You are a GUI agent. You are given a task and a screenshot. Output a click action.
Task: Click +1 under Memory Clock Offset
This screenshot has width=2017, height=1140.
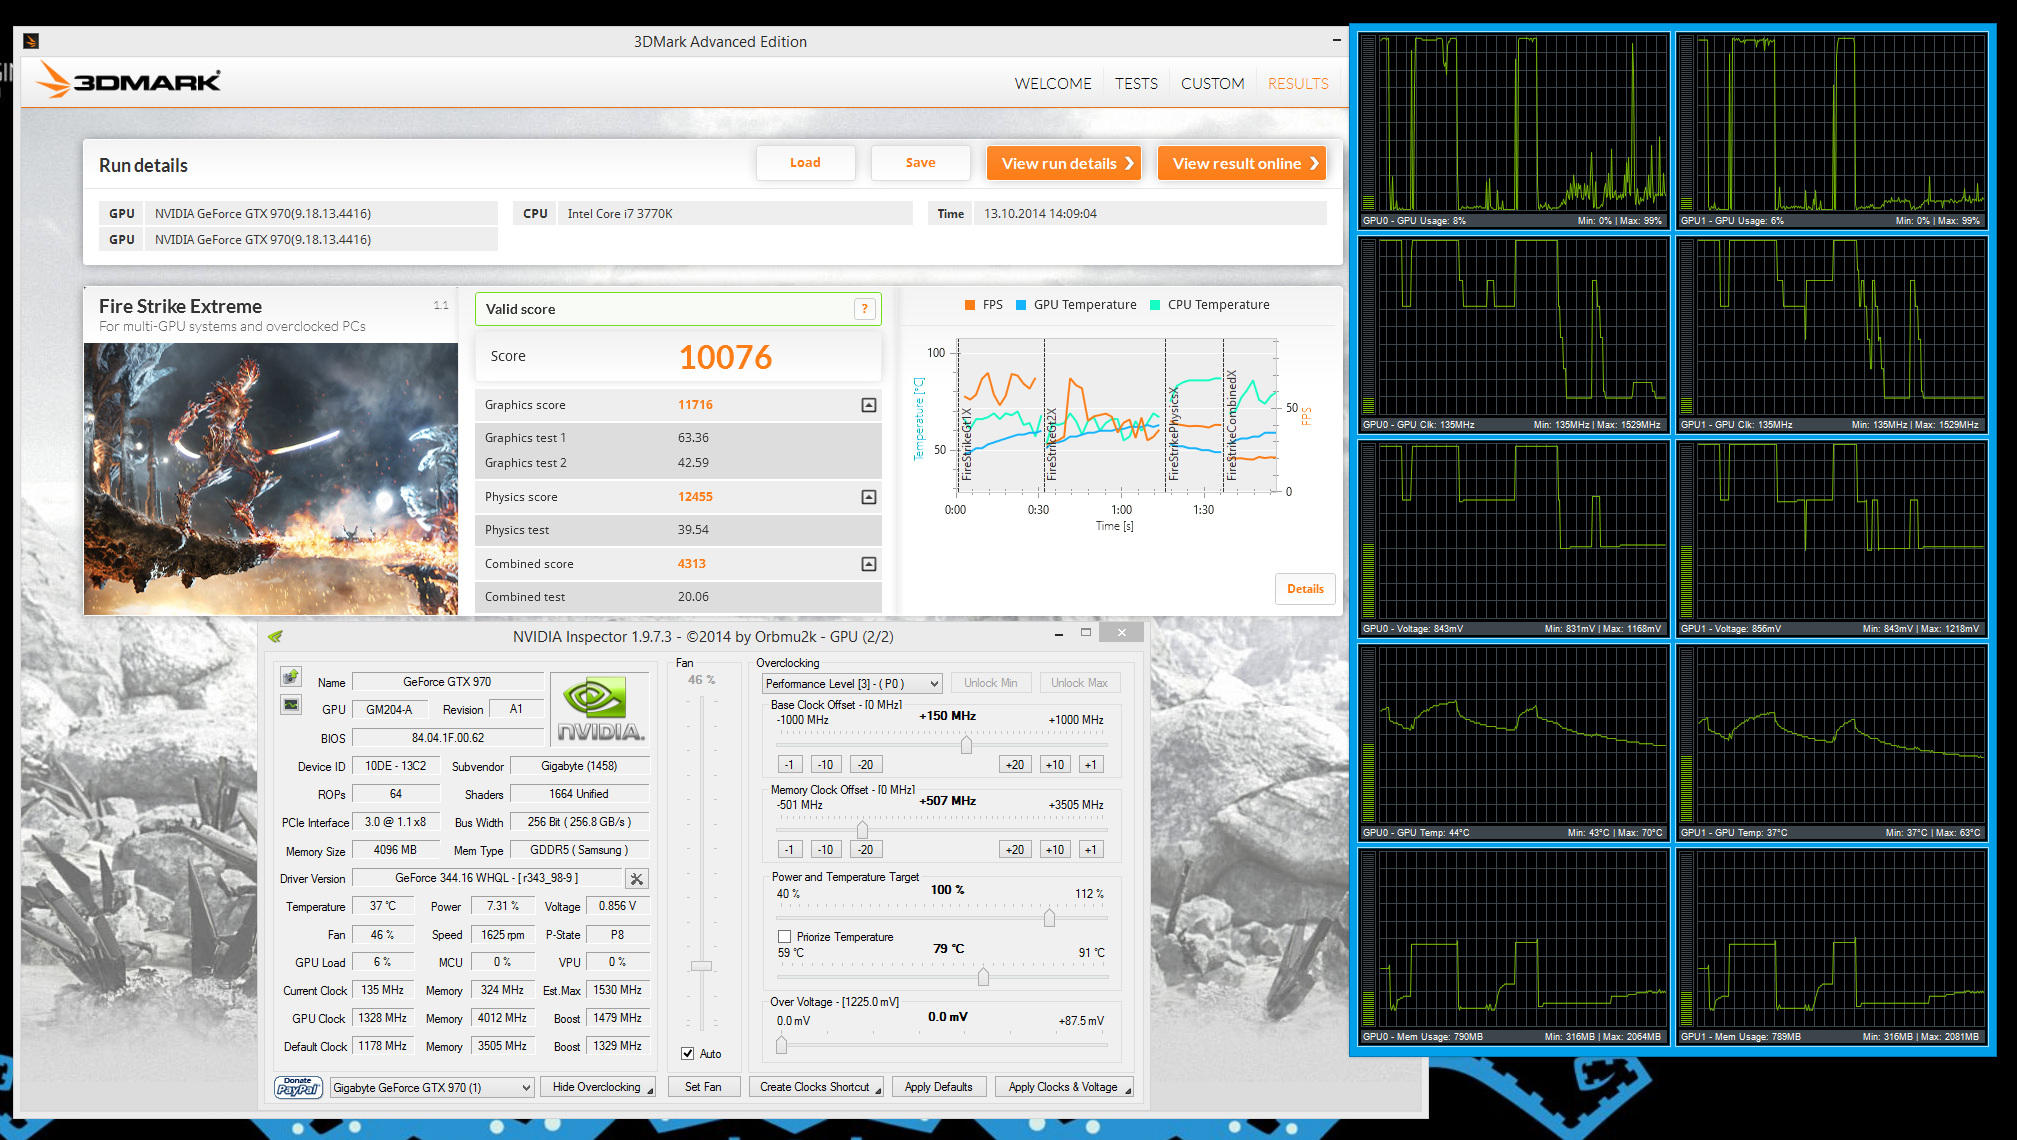(x=1091, y=849)
